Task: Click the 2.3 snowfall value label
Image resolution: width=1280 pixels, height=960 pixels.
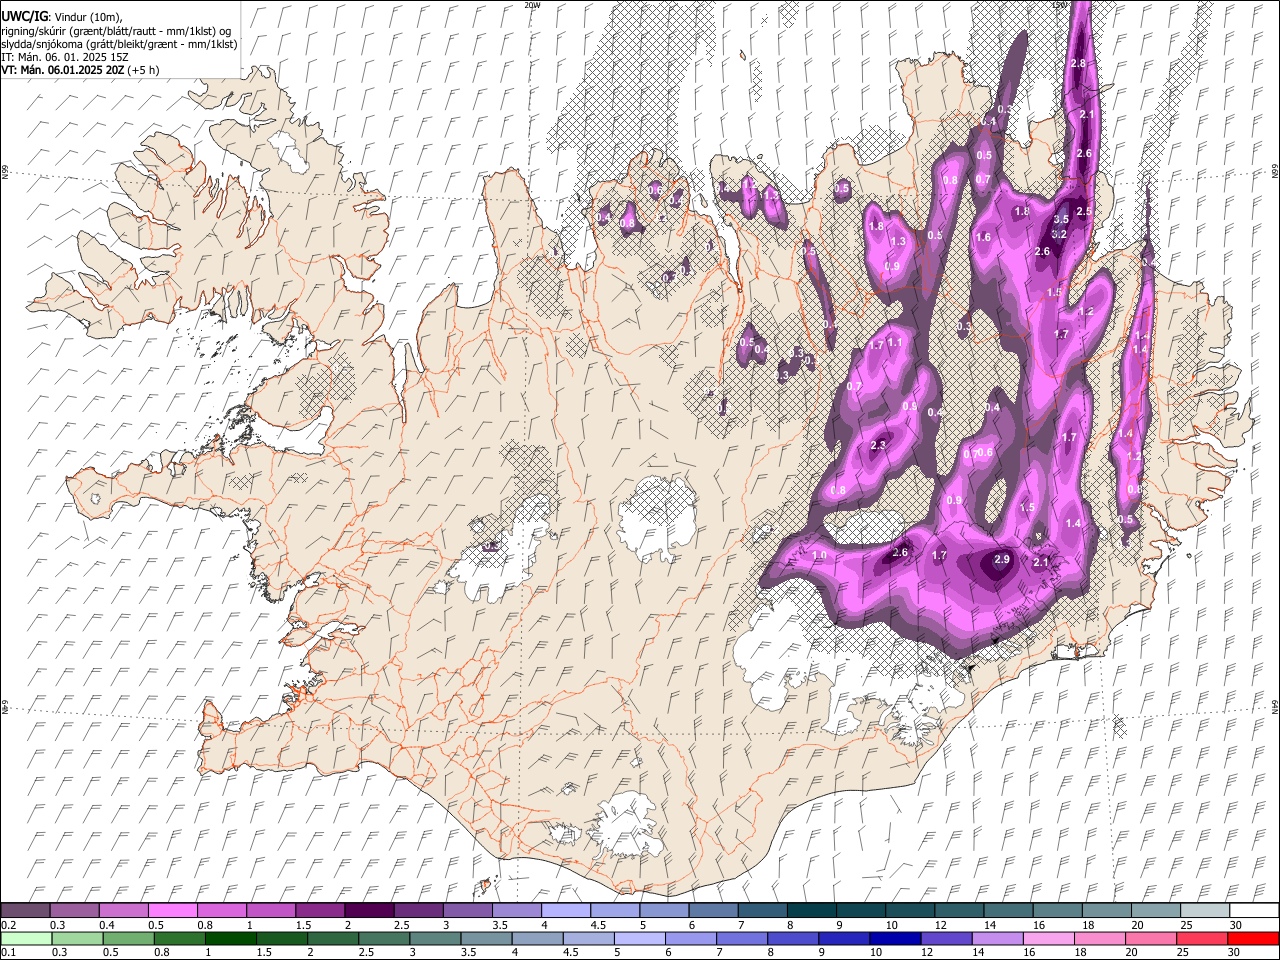Action: 878,445
